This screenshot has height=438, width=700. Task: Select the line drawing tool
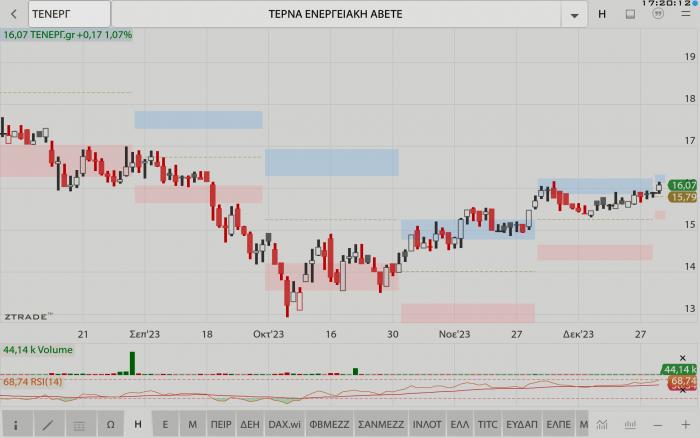pyautogui.click(x=46, y=425)
